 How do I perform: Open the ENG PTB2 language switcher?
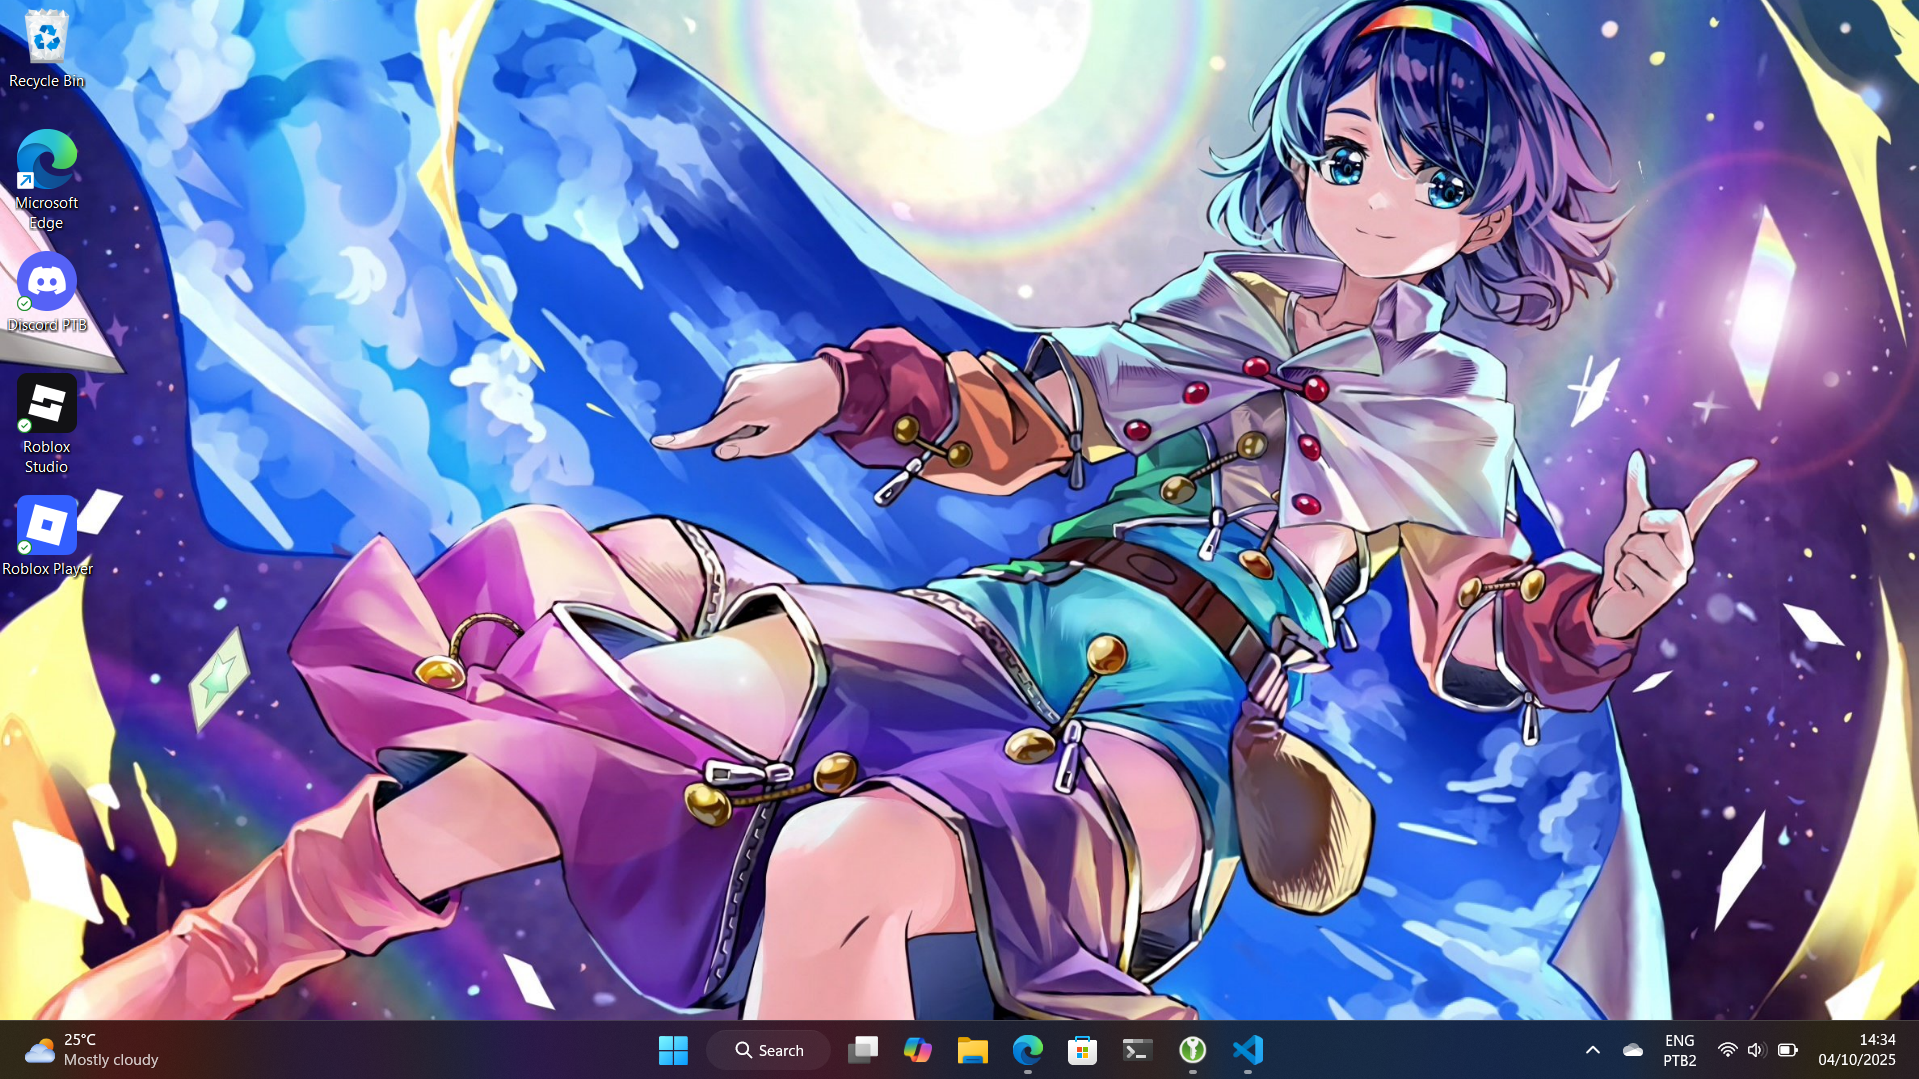[x=1679, y=1050]
